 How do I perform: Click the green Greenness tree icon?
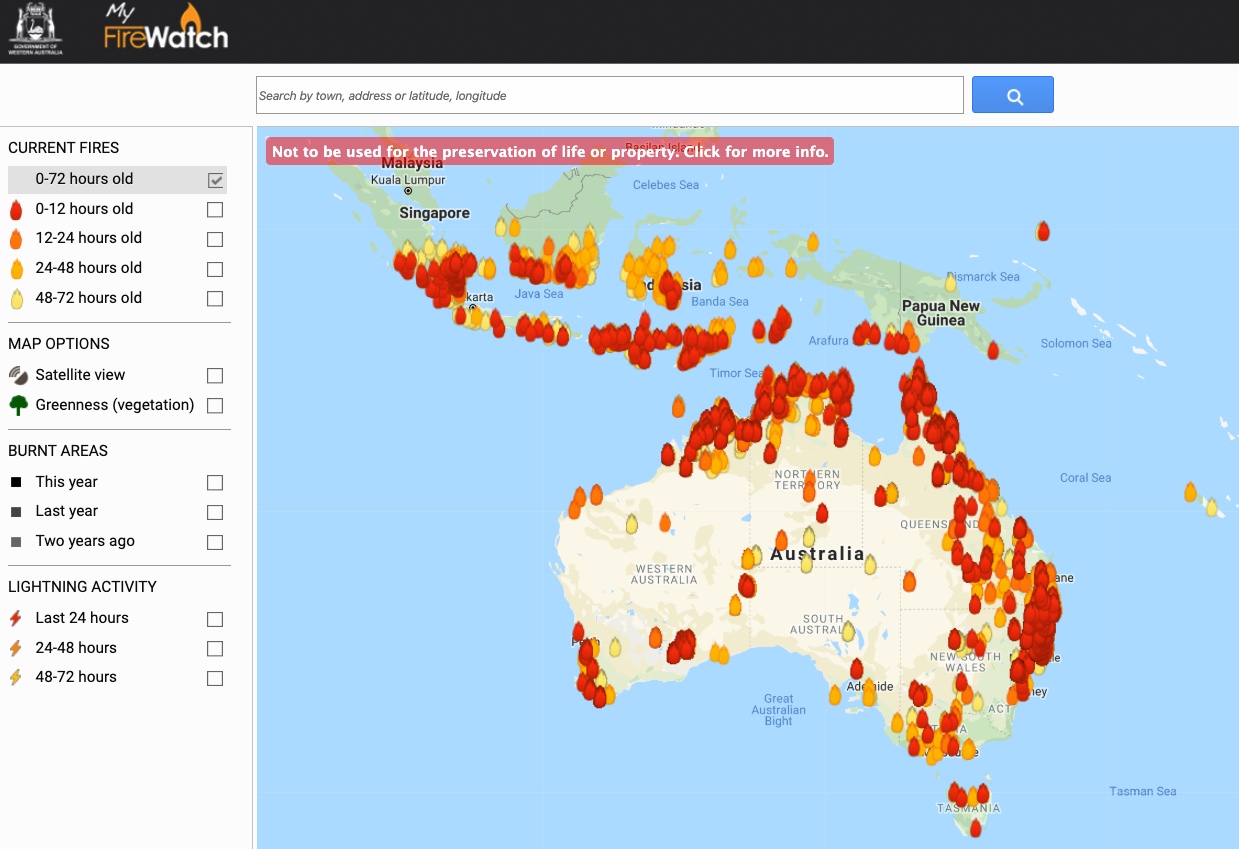click(17, 405)
